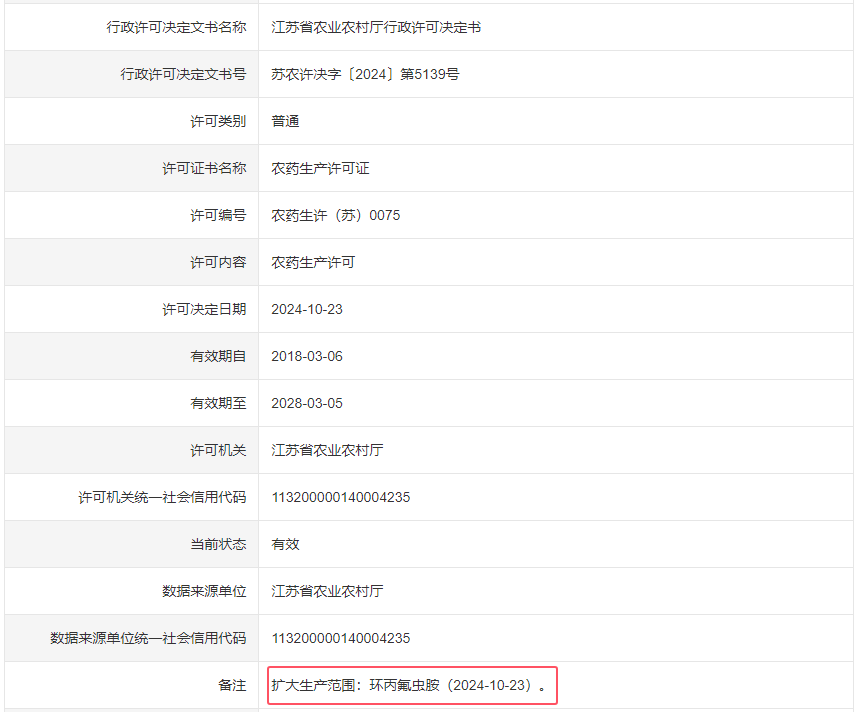Click the 备注 label
Viewport: 856px width, 712px height.
233,685
